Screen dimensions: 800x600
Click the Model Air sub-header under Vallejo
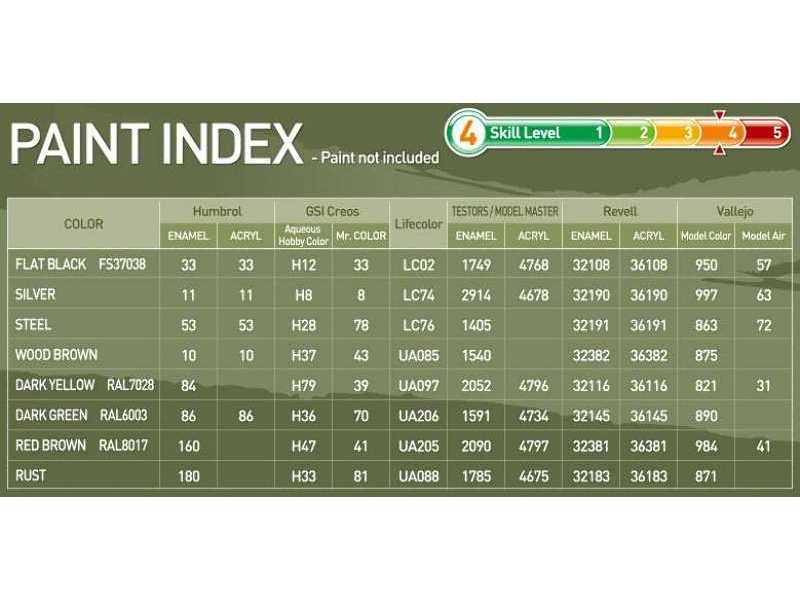[x=763, y=236]
